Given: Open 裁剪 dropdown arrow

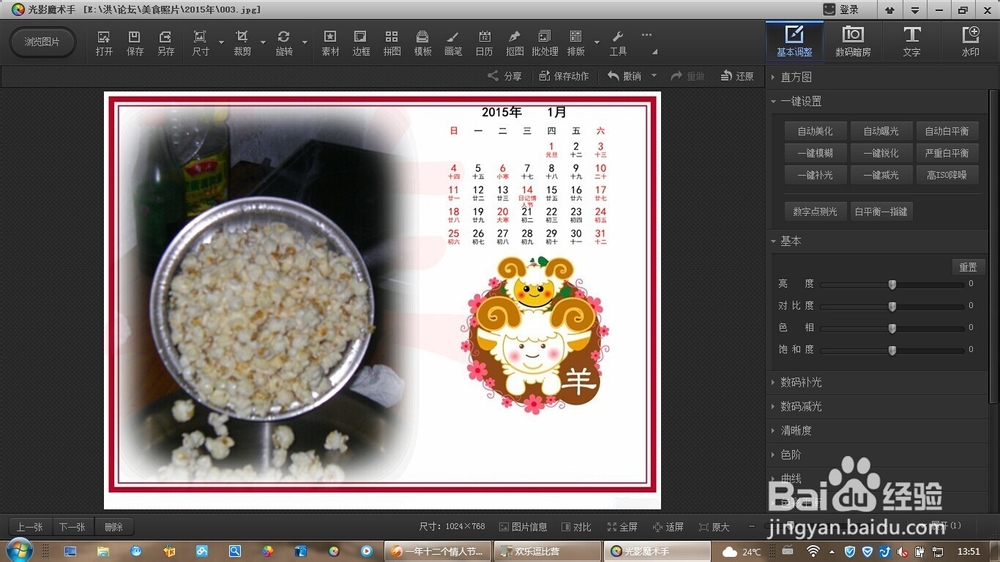Looking at the screenshot, I should click(x=263, y=43).
